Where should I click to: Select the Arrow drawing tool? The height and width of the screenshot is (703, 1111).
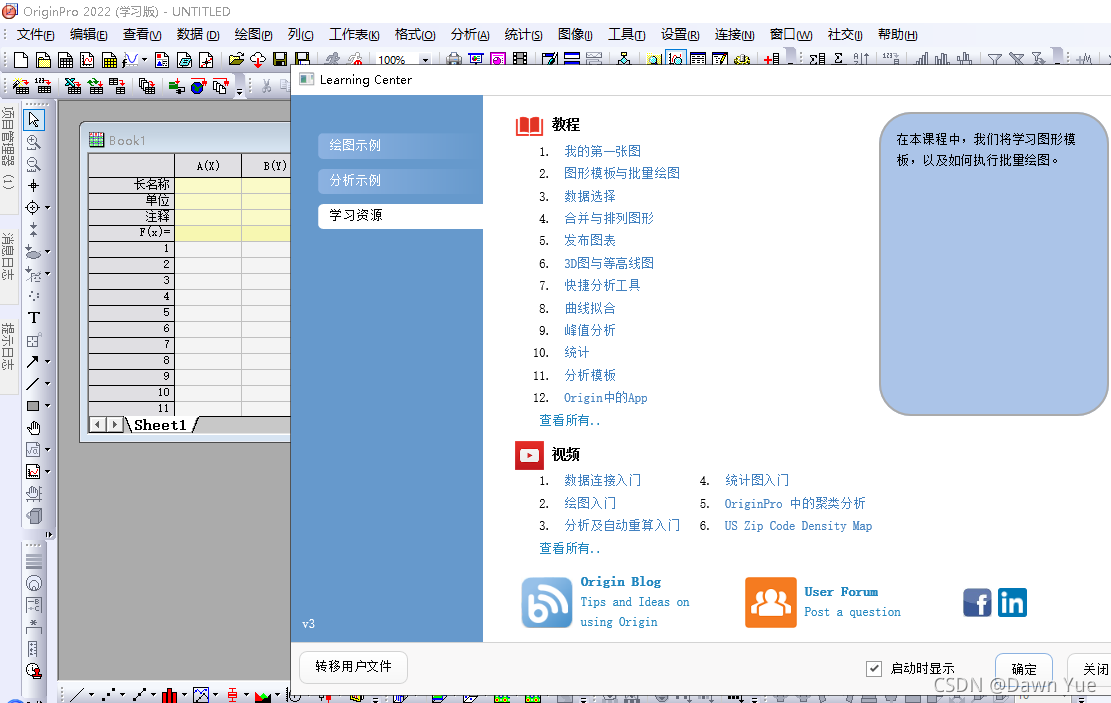pos(33,361)
